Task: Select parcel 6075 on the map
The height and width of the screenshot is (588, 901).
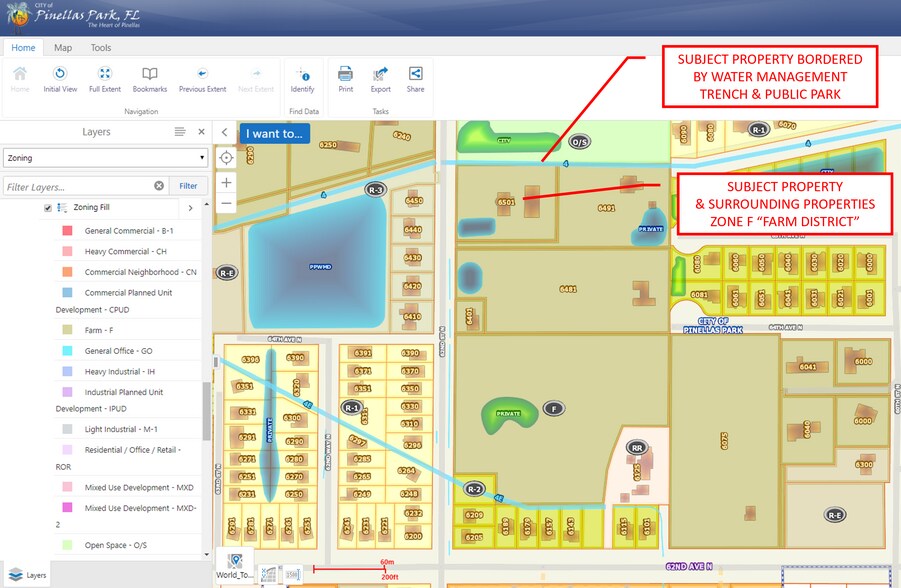Action: point(724,440)
